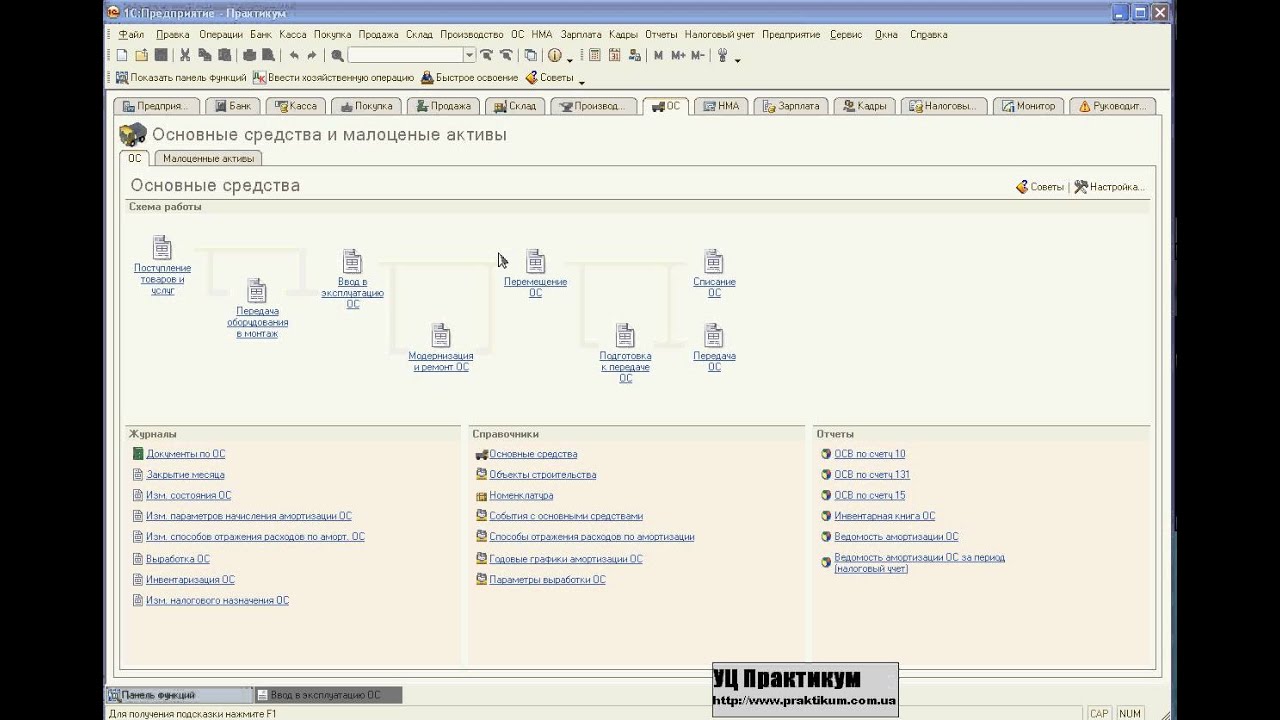Switch to Панель функций window button
The height and width of the screenshot is (720, 1280).
(x=179, y=695)
